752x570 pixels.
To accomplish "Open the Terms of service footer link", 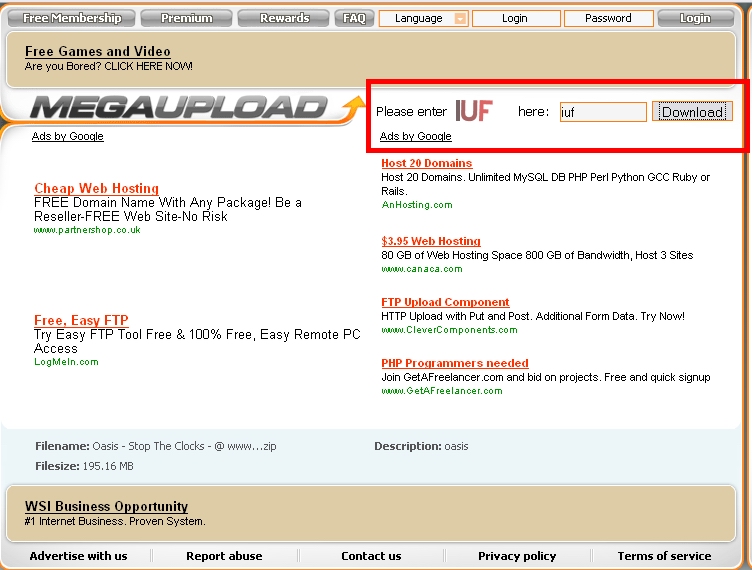I will 664,556.
